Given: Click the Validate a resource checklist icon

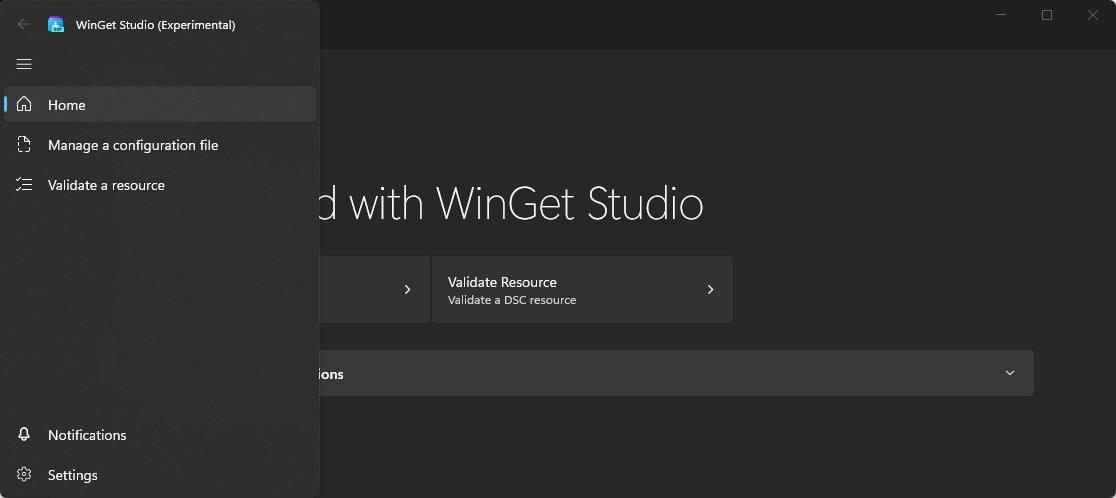Looking at the screenshot, I should [x=24, y=185].
